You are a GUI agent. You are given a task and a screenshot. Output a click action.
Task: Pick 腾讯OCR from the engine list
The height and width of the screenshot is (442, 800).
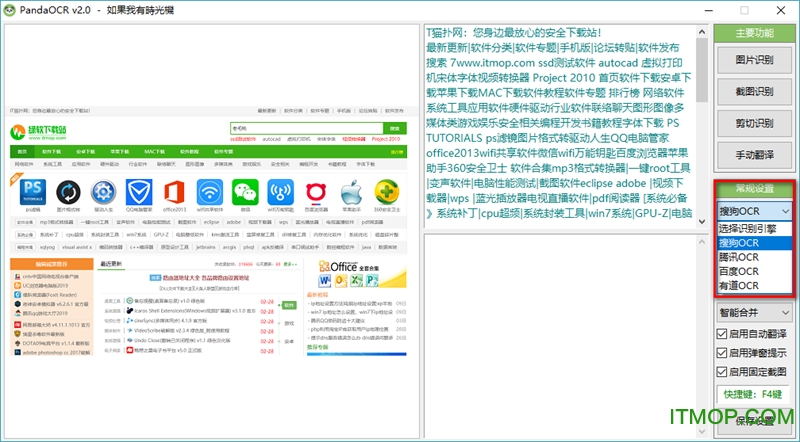pos(754,257)
